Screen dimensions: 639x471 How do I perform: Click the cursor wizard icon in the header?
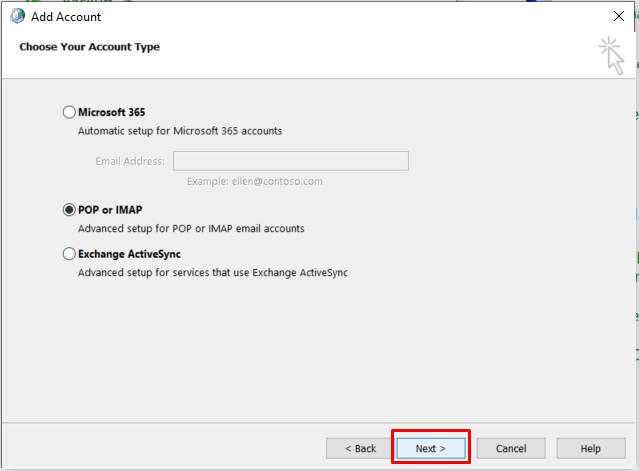(611, 56)
